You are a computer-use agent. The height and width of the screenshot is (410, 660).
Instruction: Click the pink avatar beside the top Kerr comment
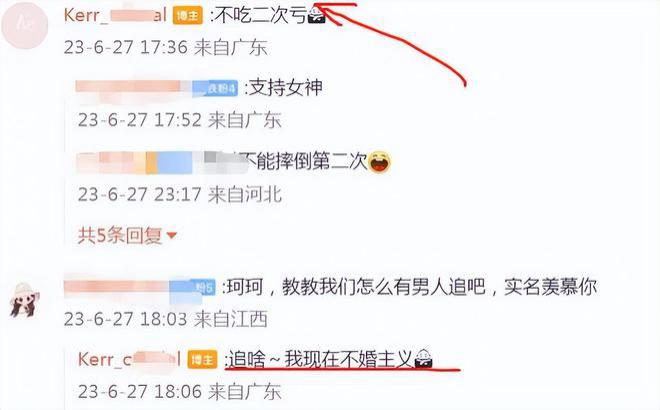click(24, 25)
